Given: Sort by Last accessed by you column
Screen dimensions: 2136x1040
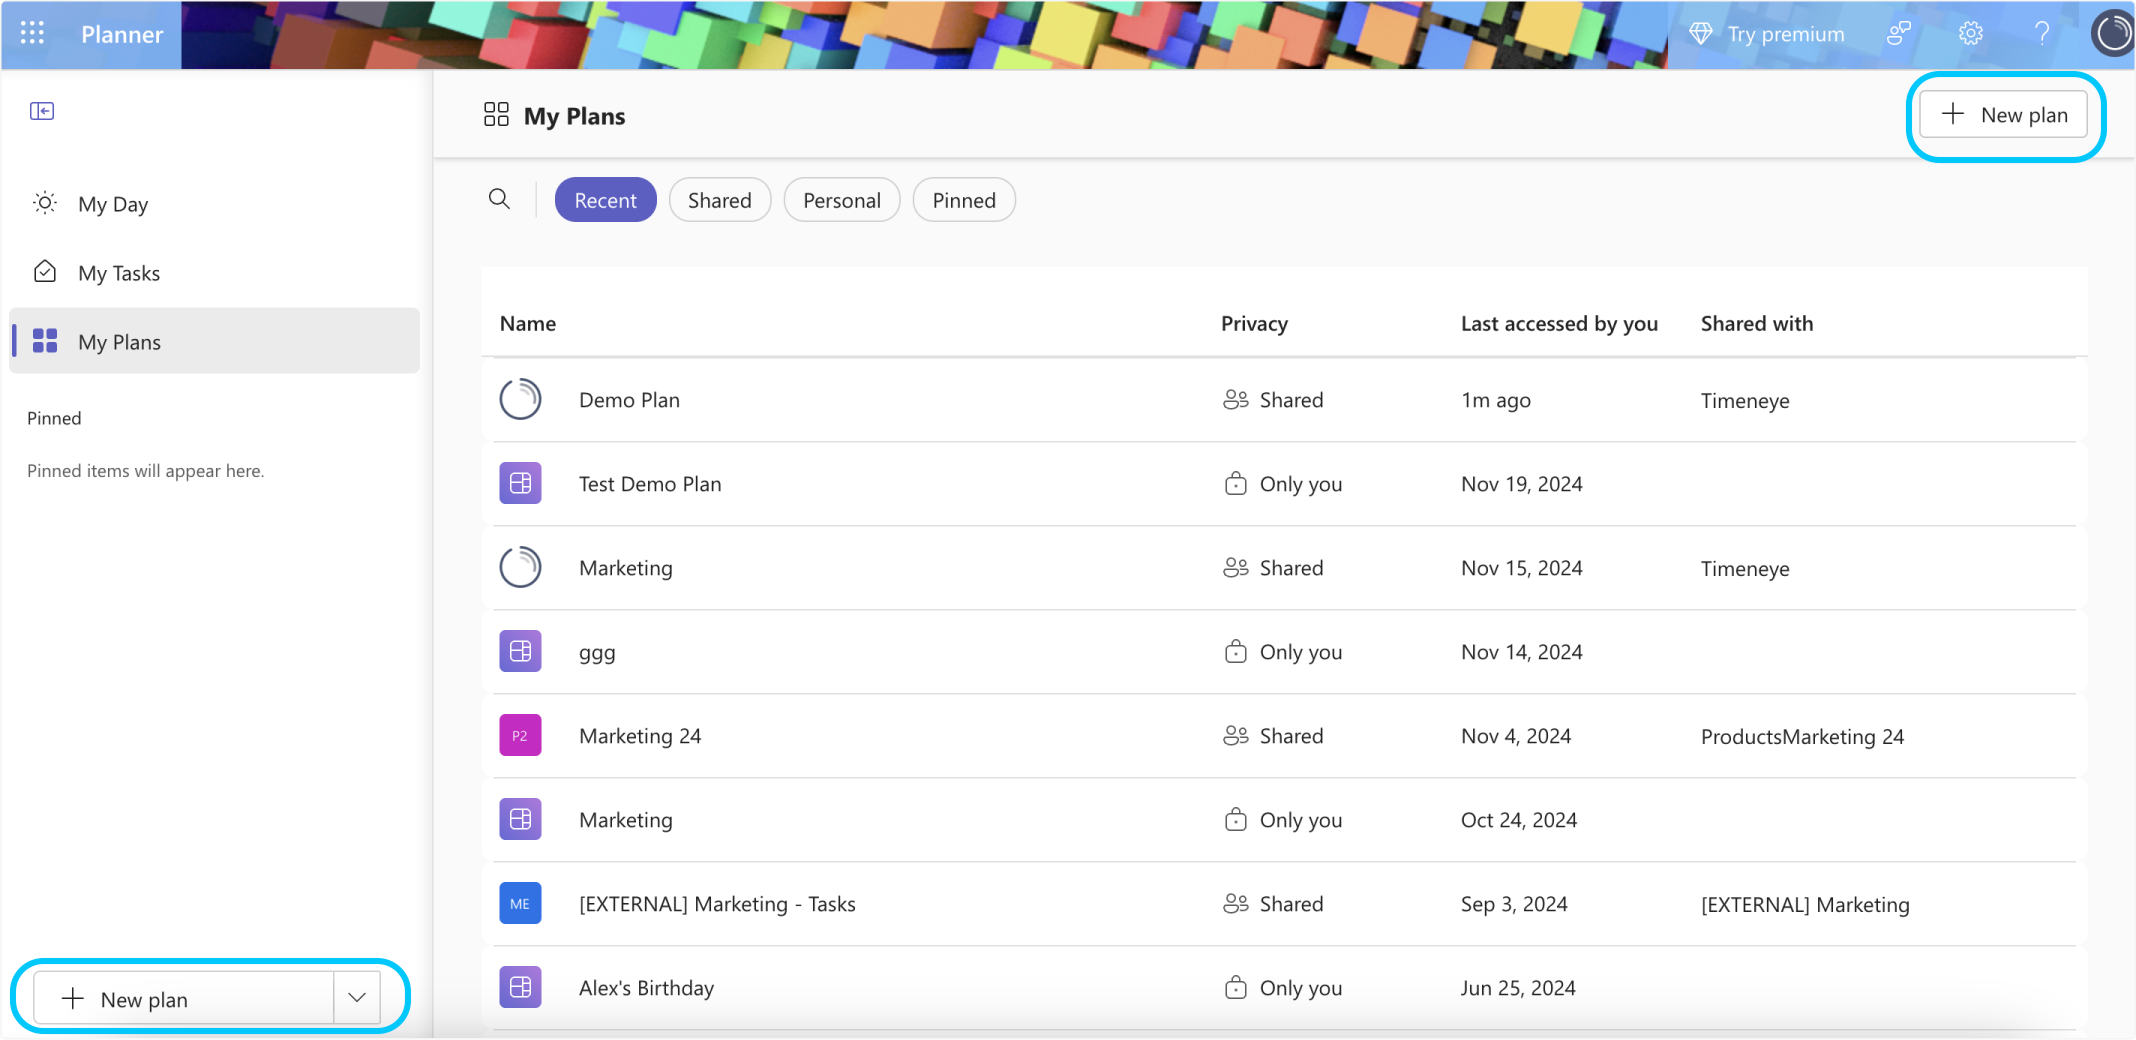Looking at the screenshot, I should pos(1558,323).
